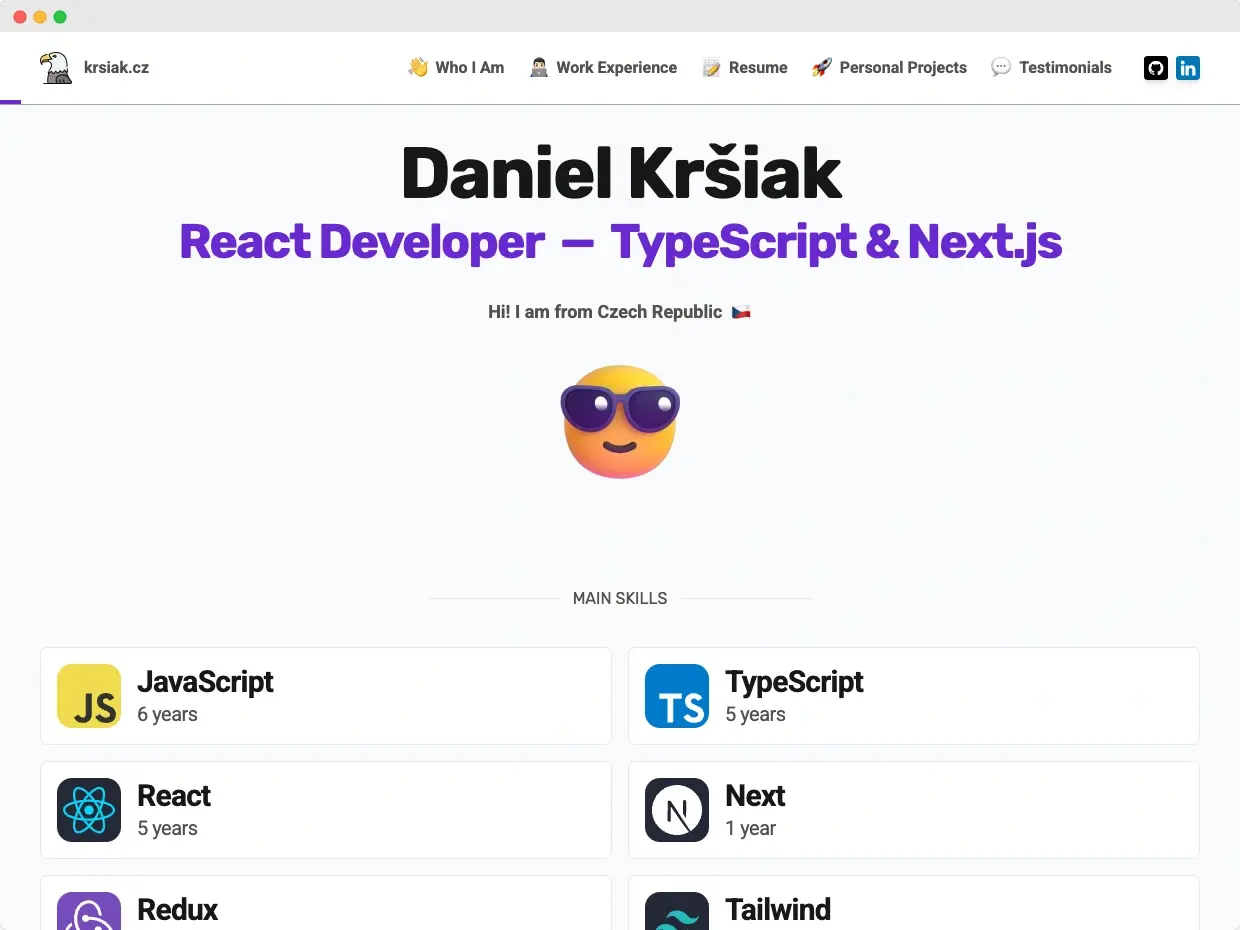The height and width of the screenshot is (930, 1240).
Task: Click the waving hand emoji icon
Action: click(x=418, y=67)
